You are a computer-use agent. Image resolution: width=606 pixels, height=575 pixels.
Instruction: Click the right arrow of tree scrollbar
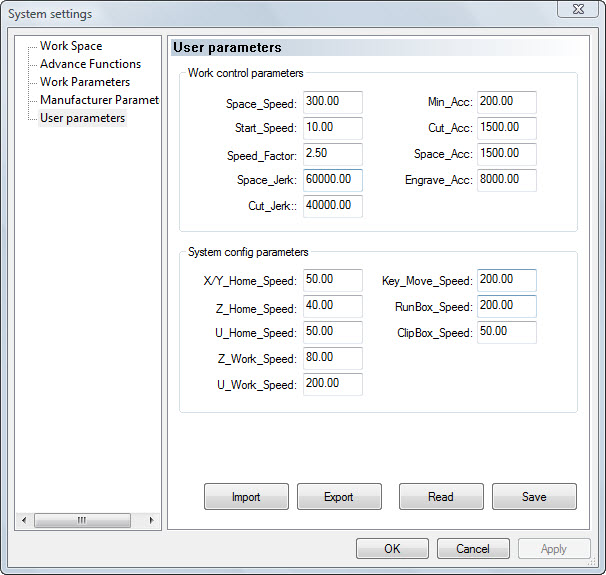[152, 520]
